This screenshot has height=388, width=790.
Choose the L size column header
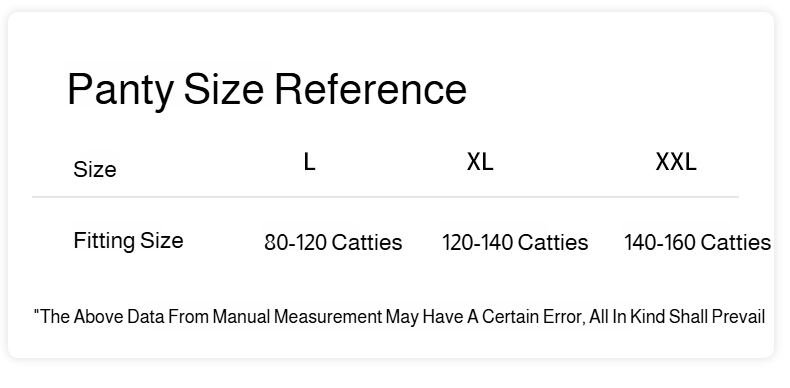(x=309, y=162)
